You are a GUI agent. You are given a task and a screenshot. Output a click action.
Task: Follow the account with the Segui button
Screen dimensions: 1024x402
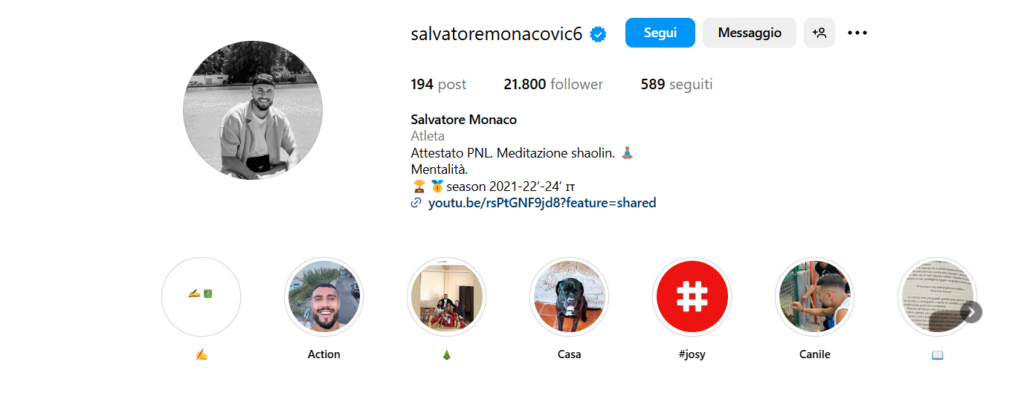[660, 33]
